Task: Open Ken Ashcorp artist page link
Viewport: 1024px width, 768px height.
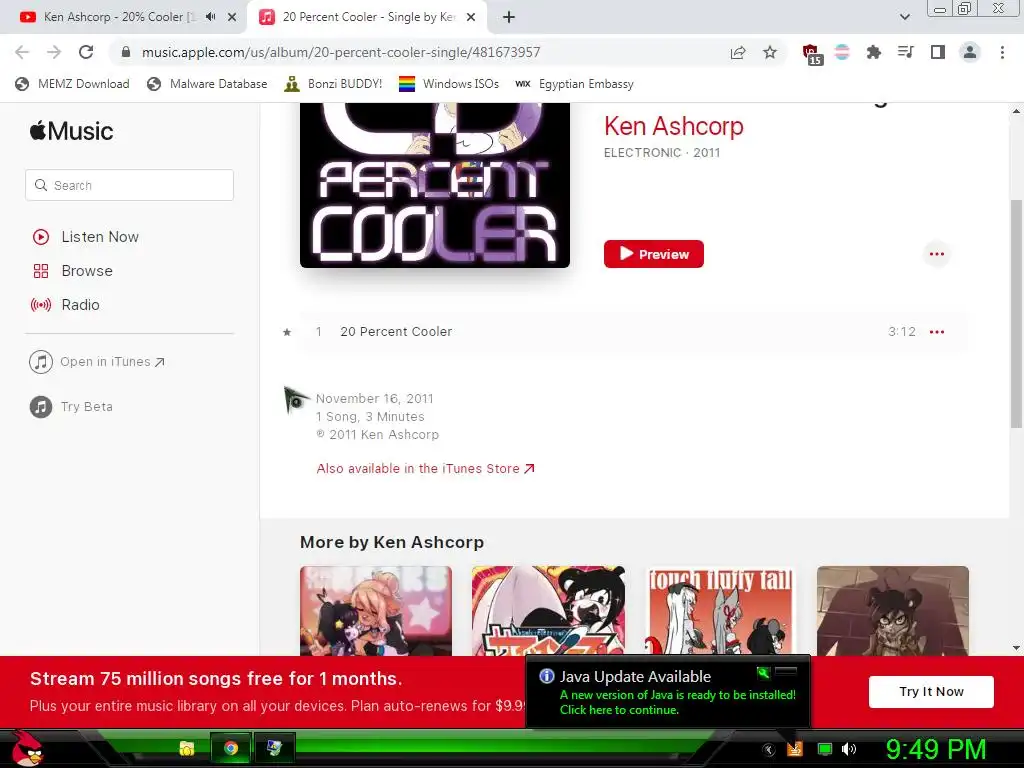Action: 673,126
